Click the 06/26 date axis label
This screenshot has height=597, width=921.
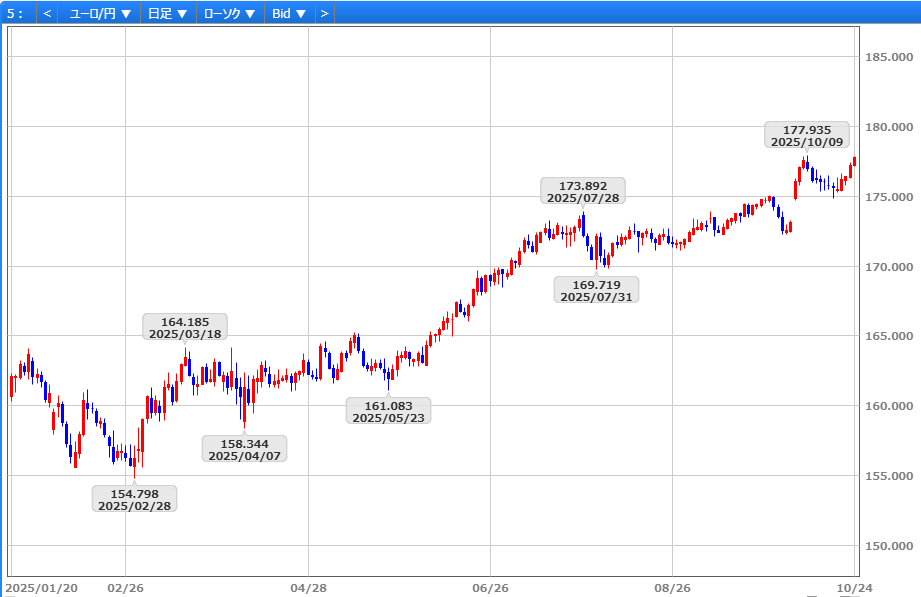pyautogui.click(x=490, y=587)
